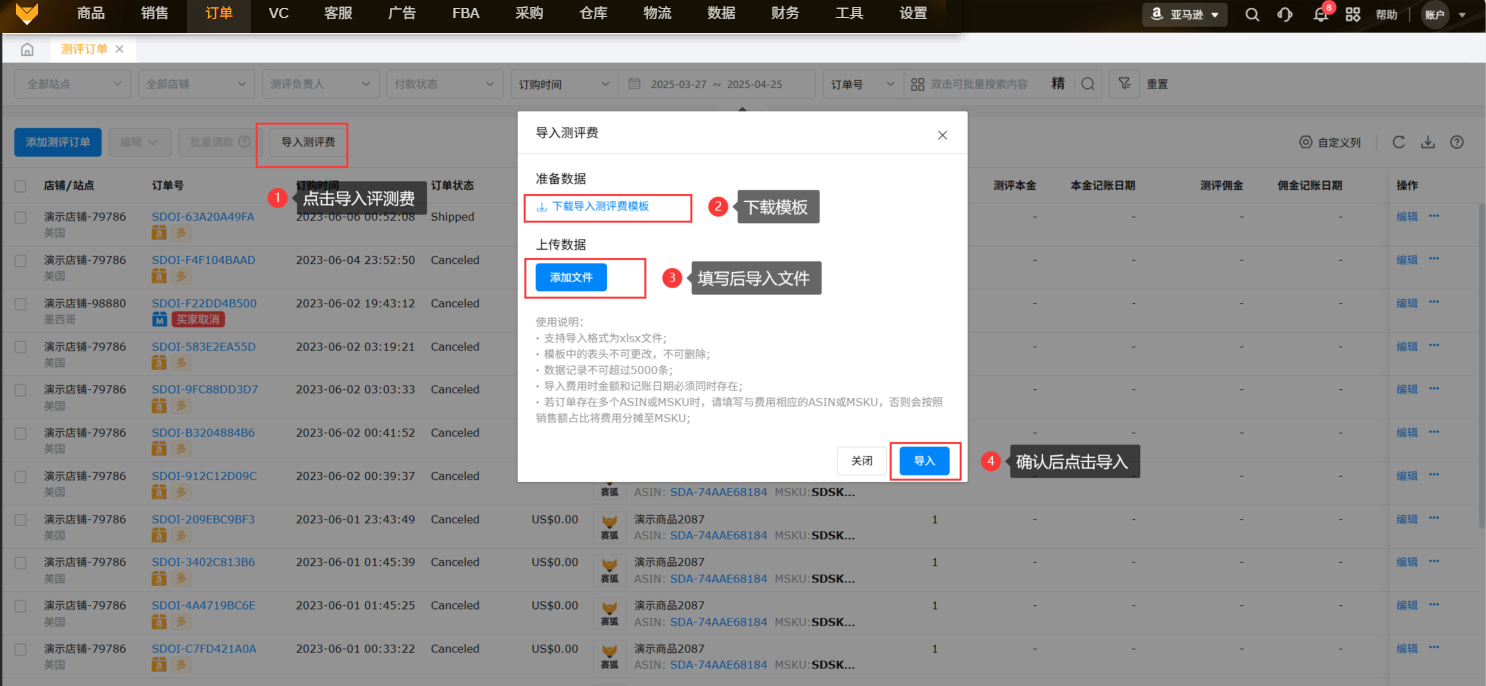This screenshot has width=1486, height=686.
Task: Expand the 编辑 dropdown button
Action: tap(140, 142)
